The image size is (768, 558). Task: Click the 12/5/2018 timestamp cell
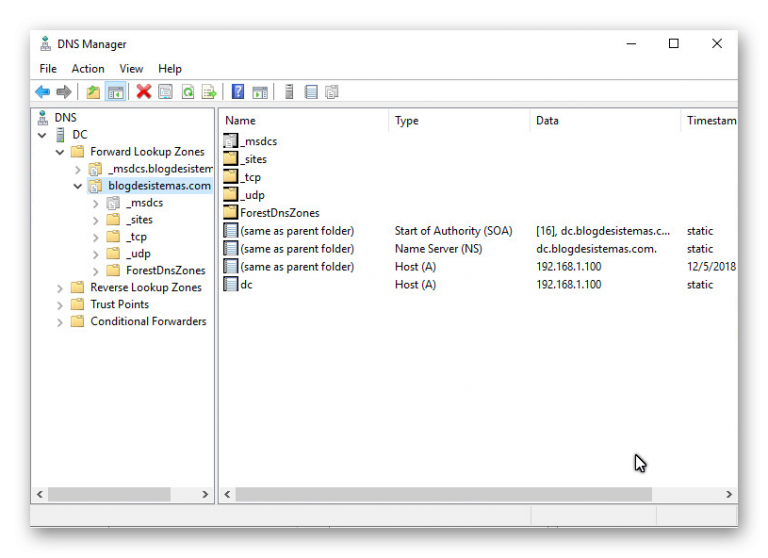[x=711, y=267]
